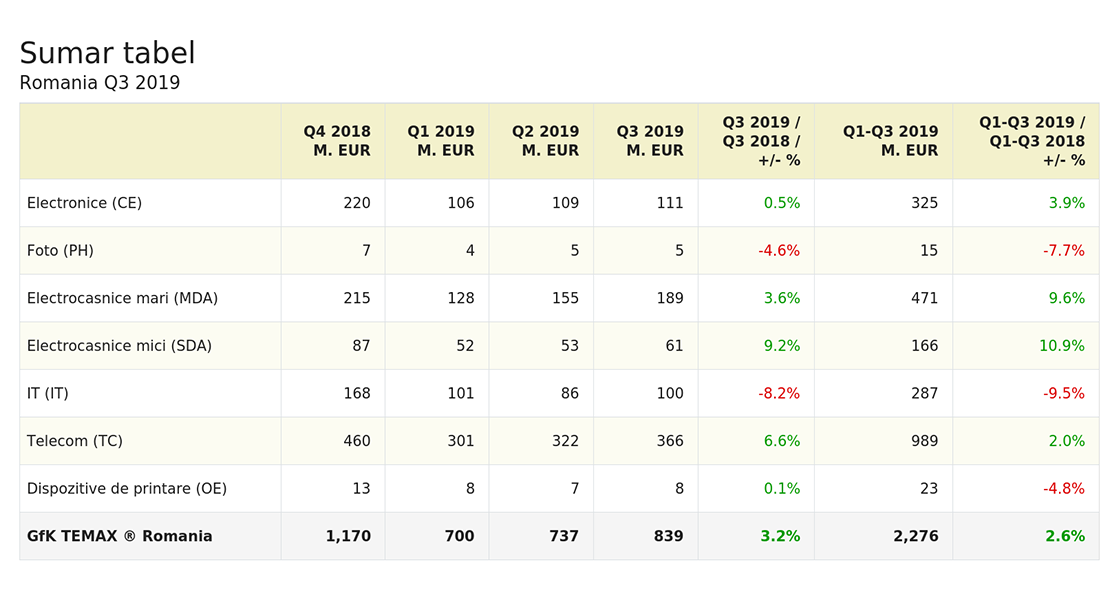Click MDA Q1 2019 value 128

click(x=461, y=298)
